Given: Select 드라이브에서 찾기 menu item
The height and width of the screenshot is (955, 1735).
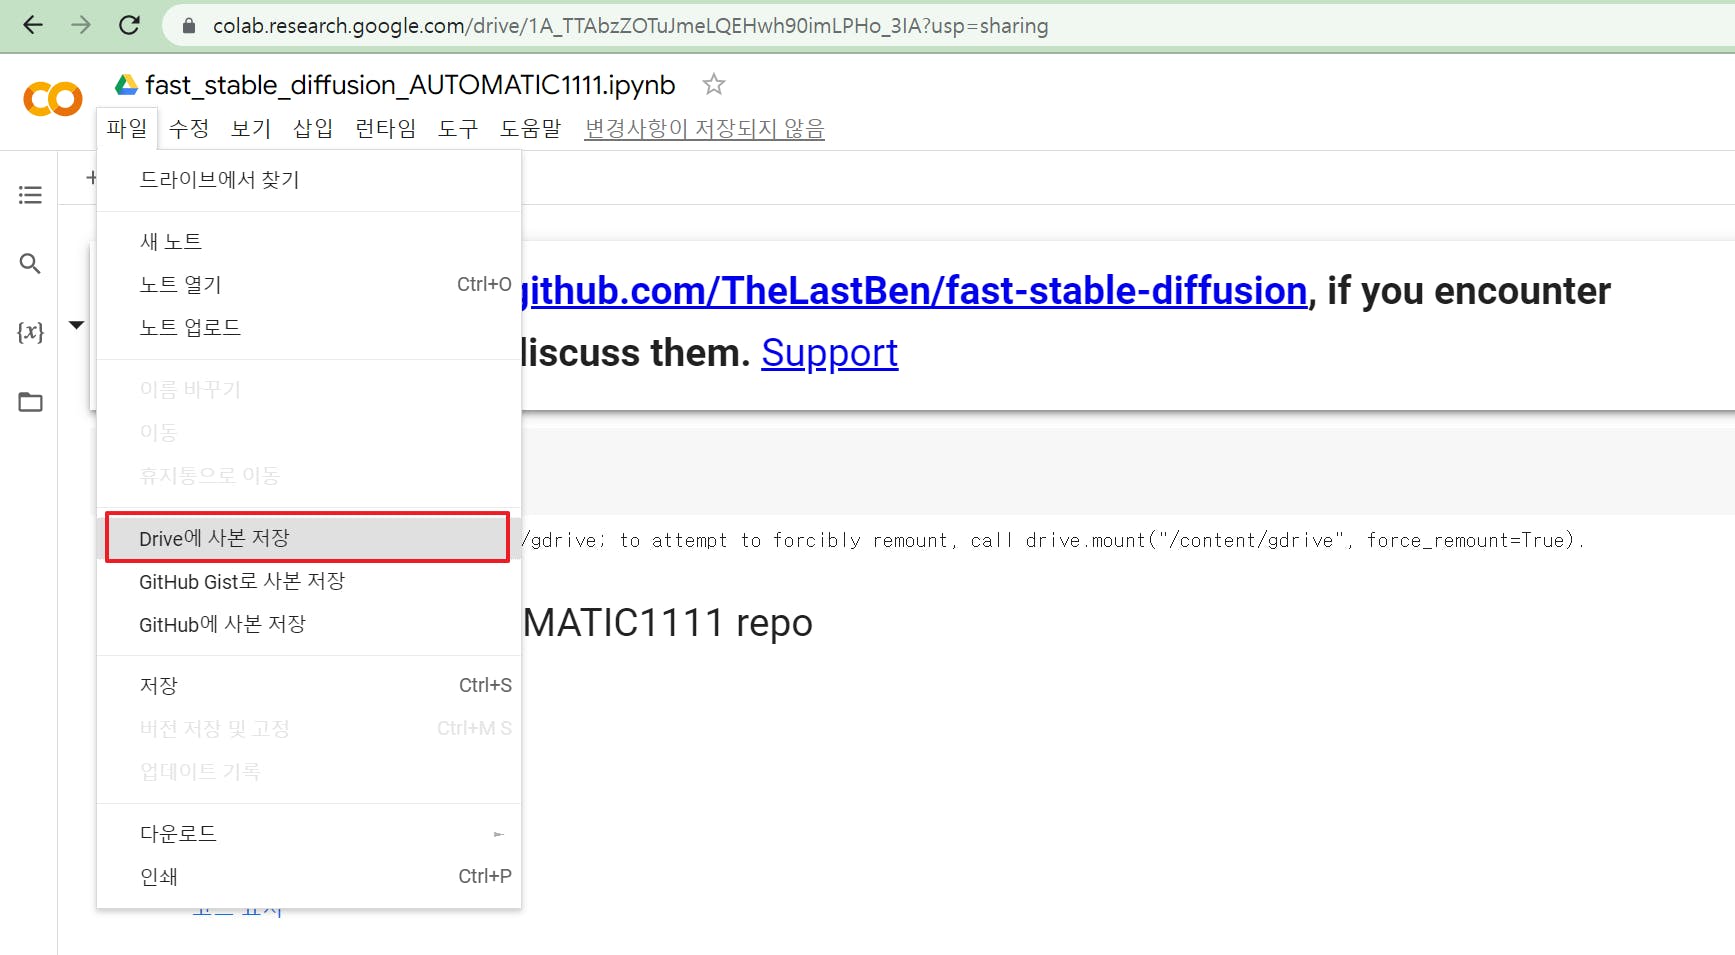Looking at the screenshot, I should (x=309, y=180).
